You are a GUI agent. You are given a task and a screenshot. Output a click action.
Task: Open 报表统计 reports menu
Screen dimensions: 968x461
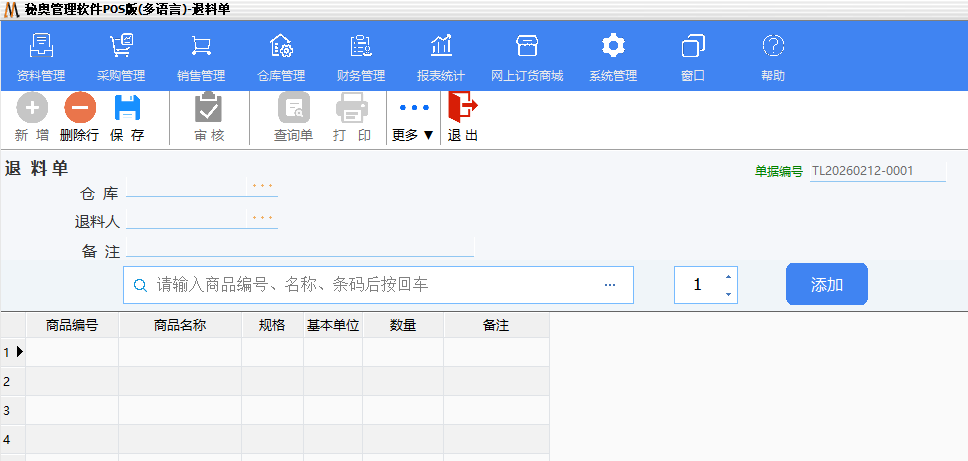point(441,58)
